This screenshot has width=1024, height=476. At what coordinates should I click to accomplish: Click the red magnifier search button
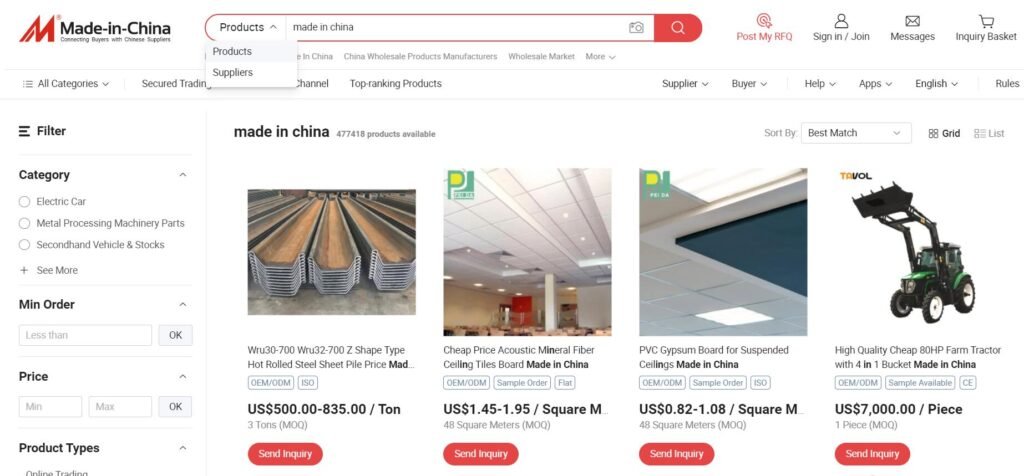click(x=678, y=27)
